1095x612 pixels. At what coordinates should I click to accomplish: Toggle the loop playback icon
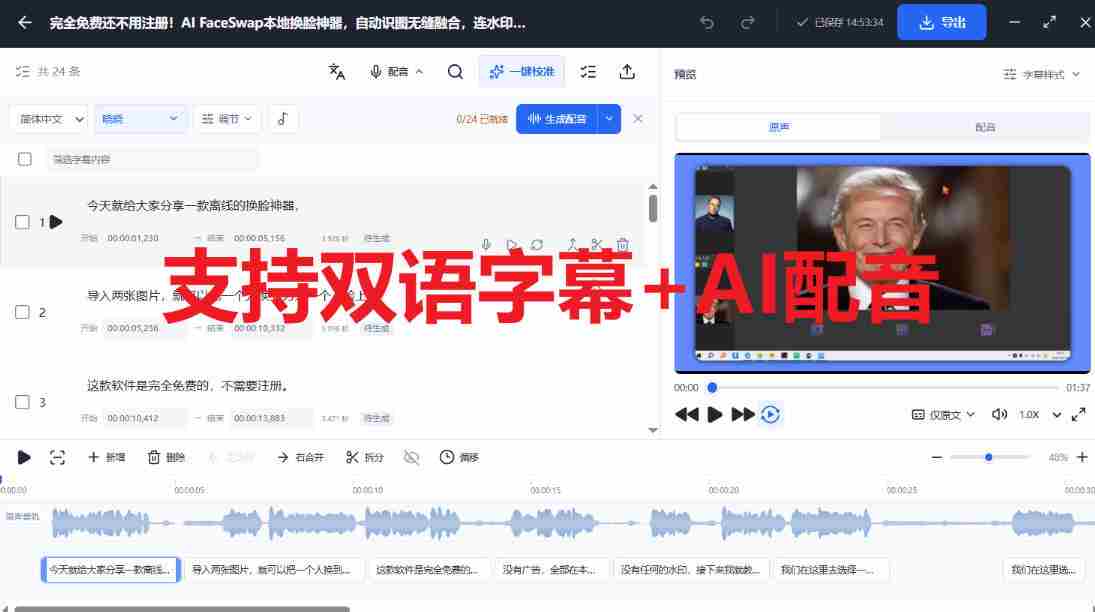770,415
